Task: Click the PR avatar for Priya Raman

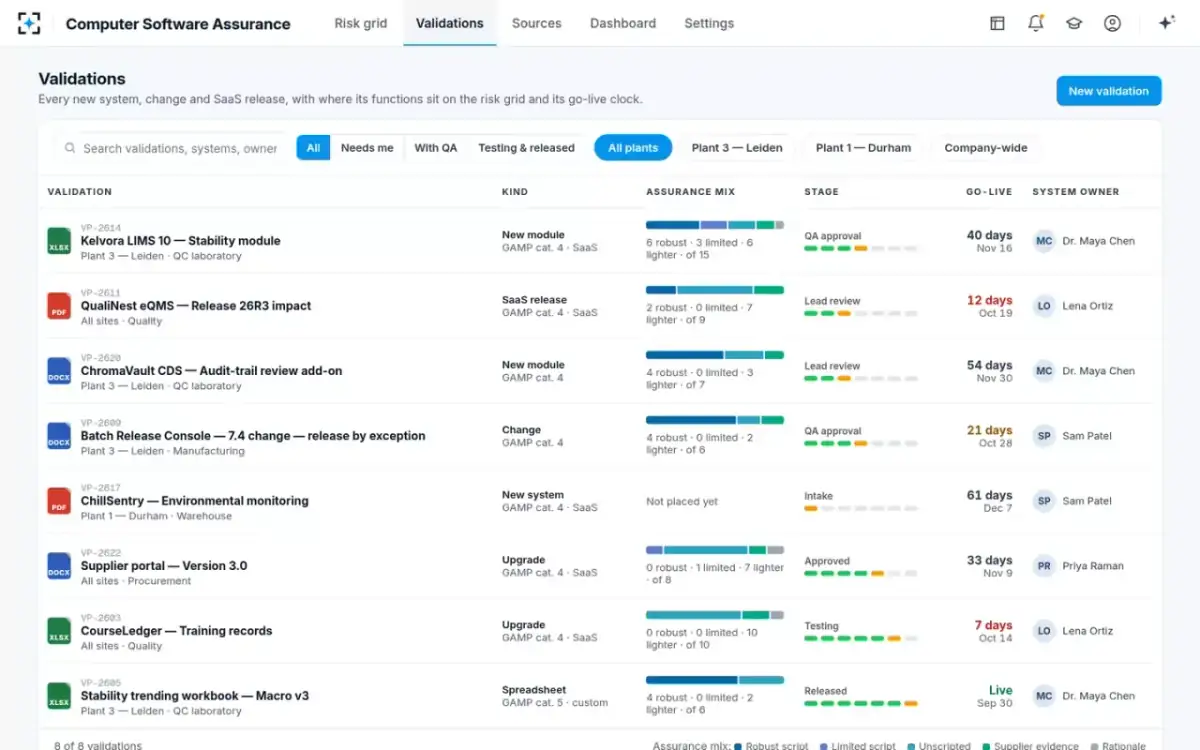Action: coord(1044,566)
